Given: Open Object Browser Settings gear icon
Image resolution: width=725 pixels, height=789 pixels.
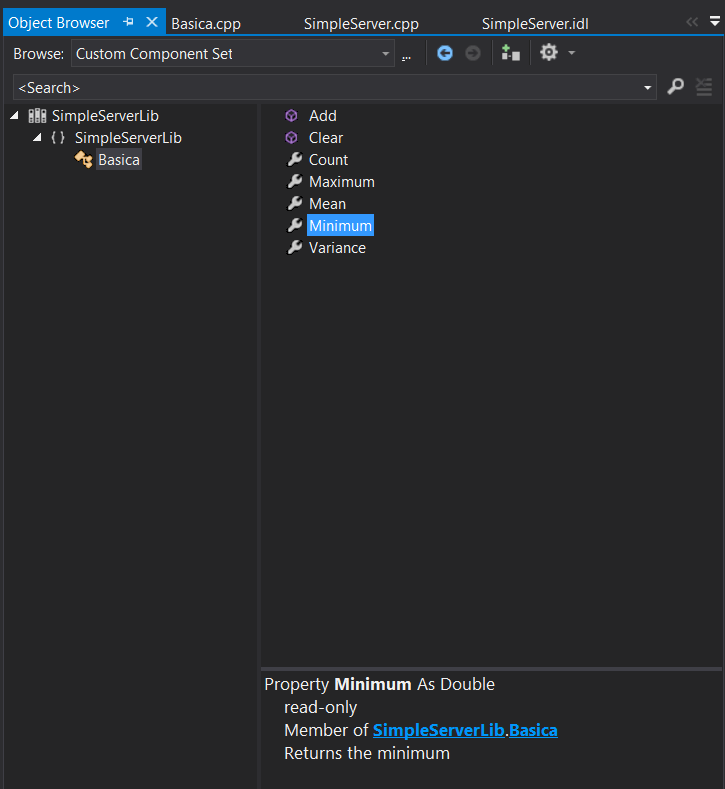Looking at the screenshot, I should [x=548, y=52].
